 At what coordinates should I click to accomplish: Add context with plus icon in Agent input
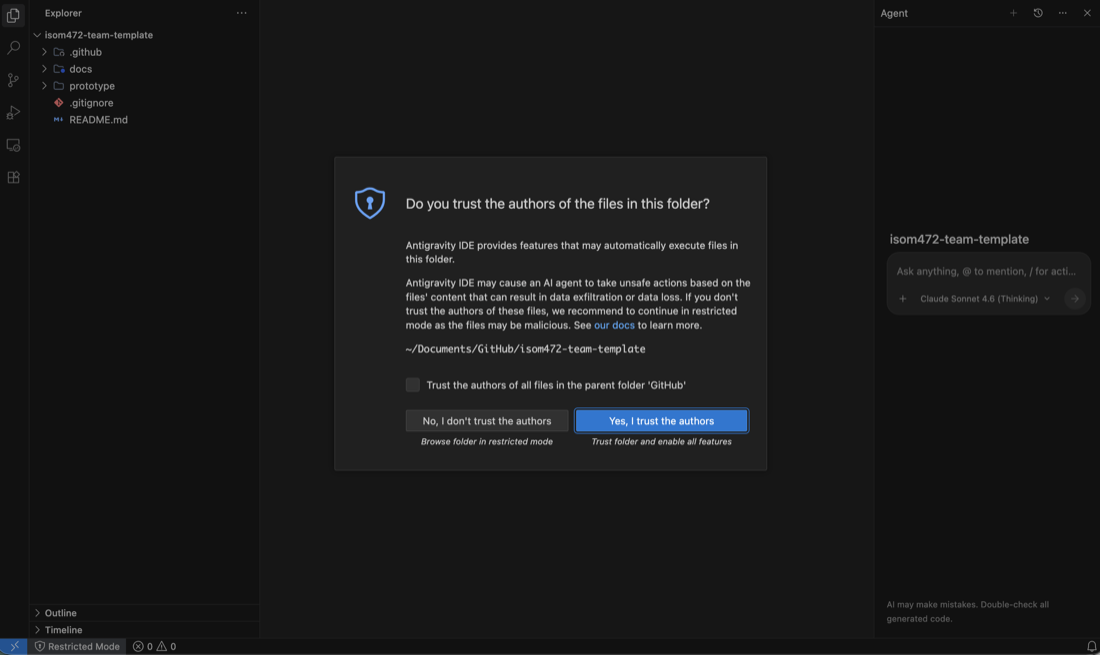[903, 299]
